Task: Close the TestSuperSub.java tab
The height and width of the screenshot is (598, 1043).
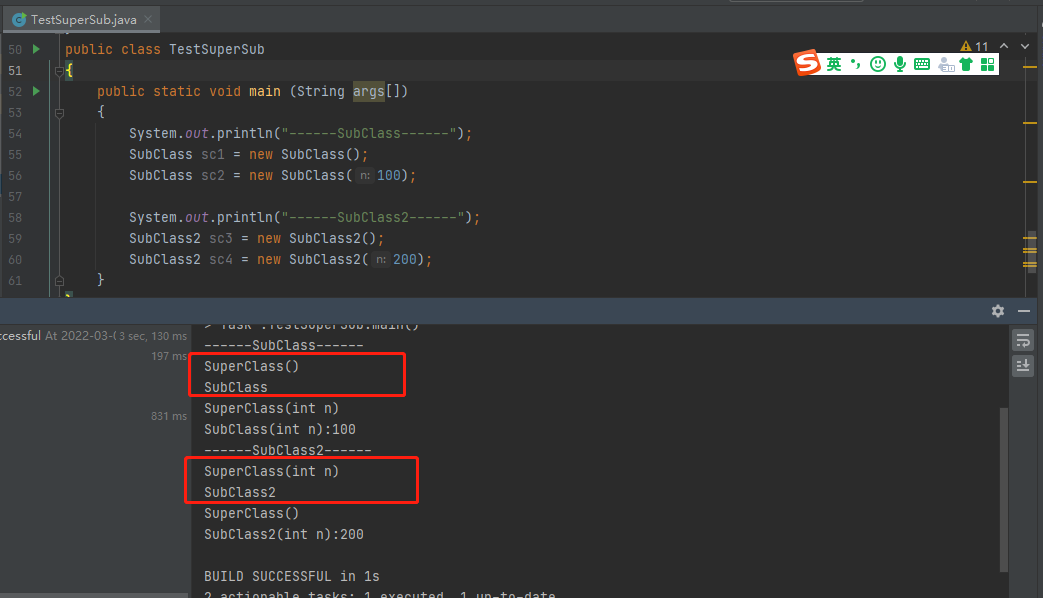Action: (148, 19)
